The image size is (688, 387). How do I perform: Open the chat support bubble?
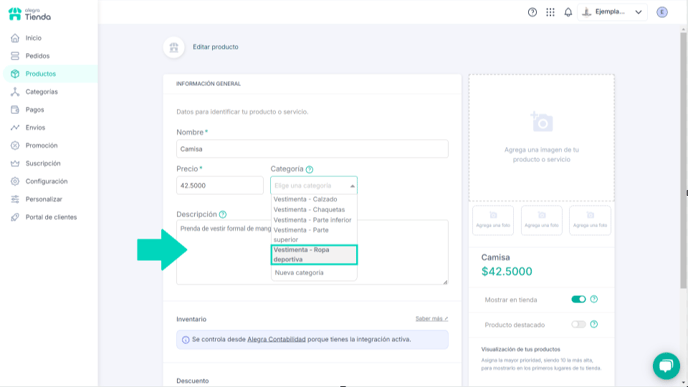pos(666,366)
